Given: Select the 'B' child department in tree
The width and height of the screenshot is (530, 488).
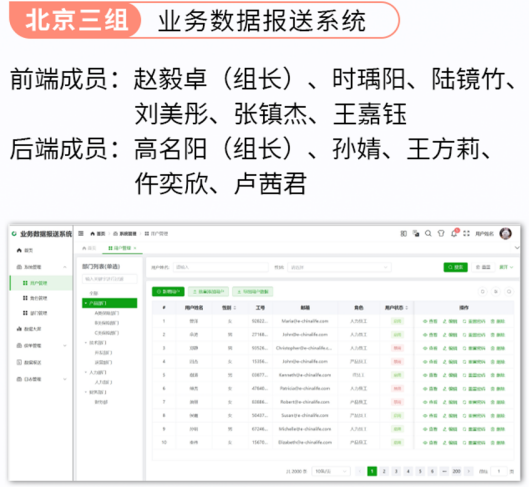Looking at the screenshot, I should click(107, 323).
